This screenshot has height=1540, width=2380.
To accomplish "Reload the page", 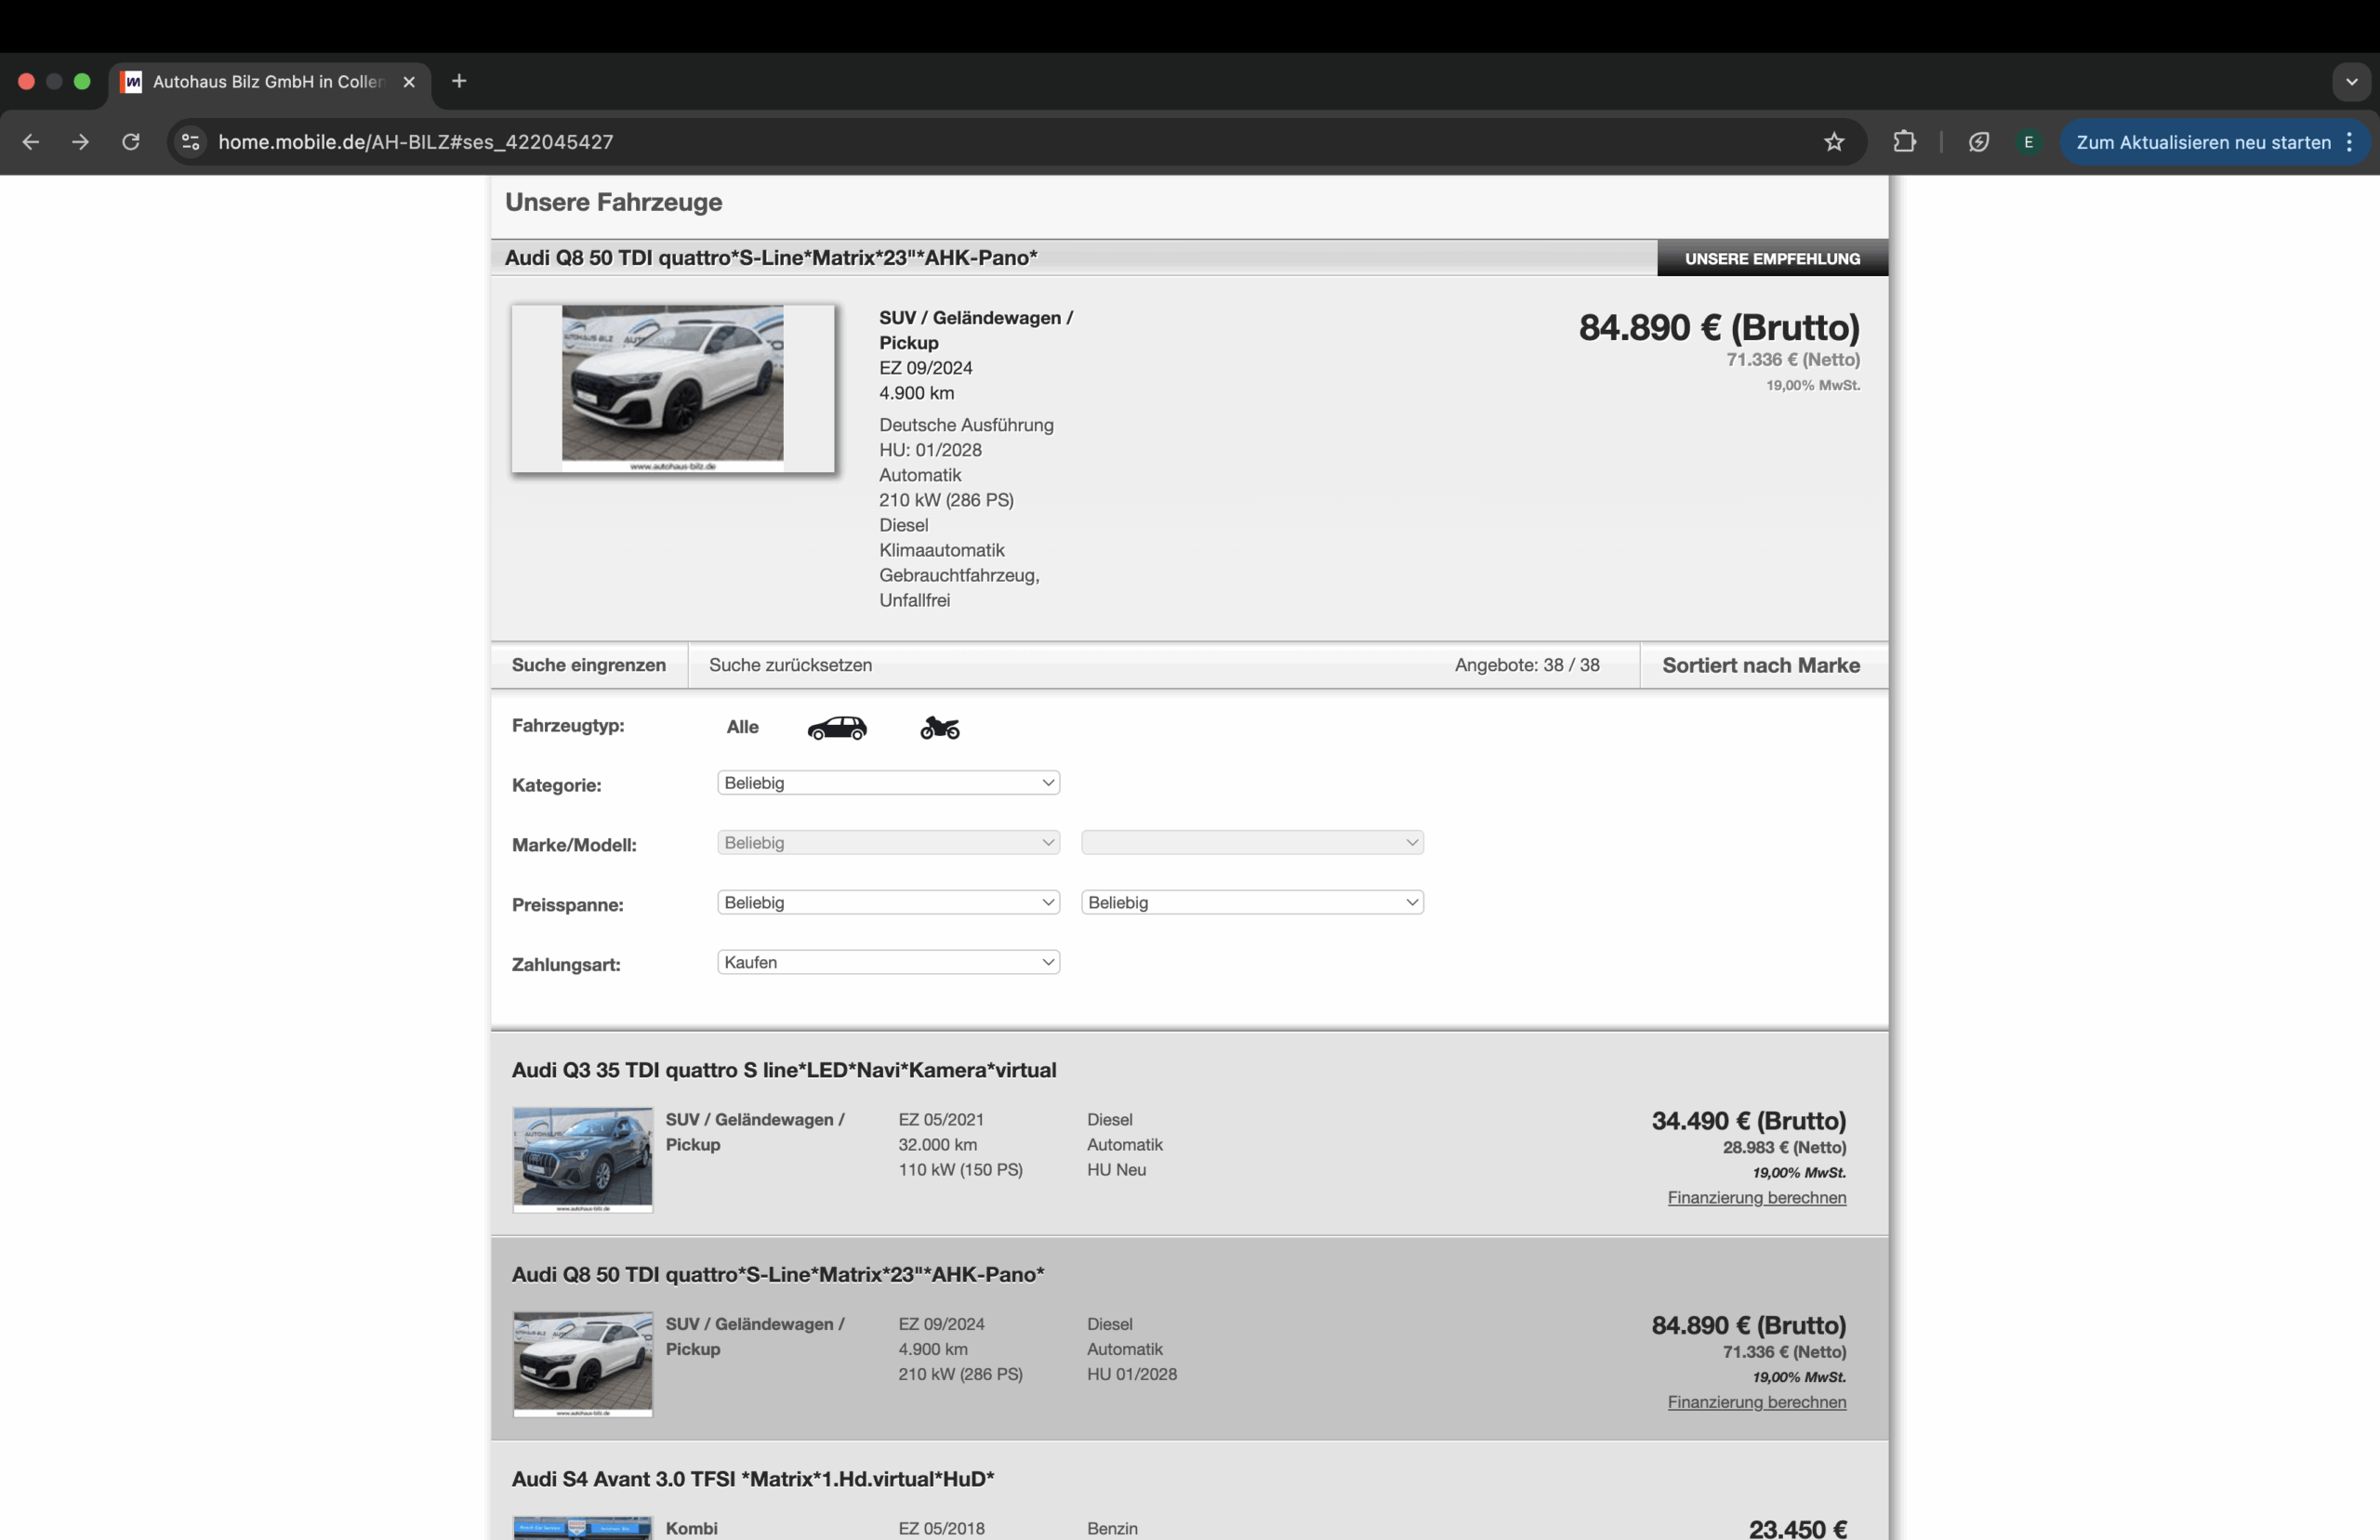I will (x=131, y=142).
